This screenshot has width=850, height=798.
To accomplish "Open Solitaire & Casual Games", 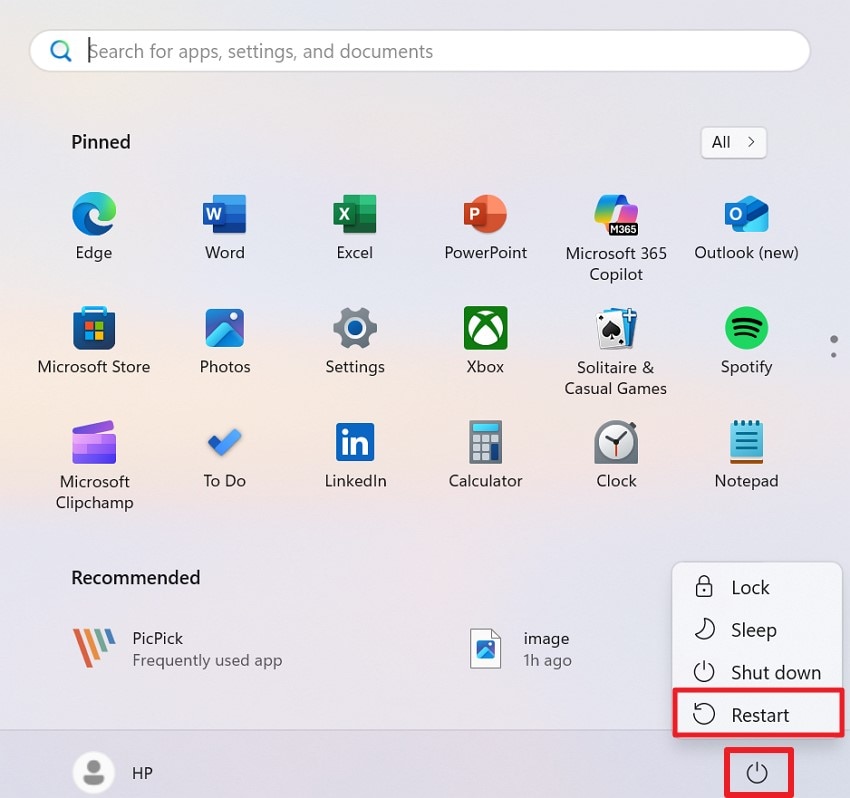I will (616, 352).
